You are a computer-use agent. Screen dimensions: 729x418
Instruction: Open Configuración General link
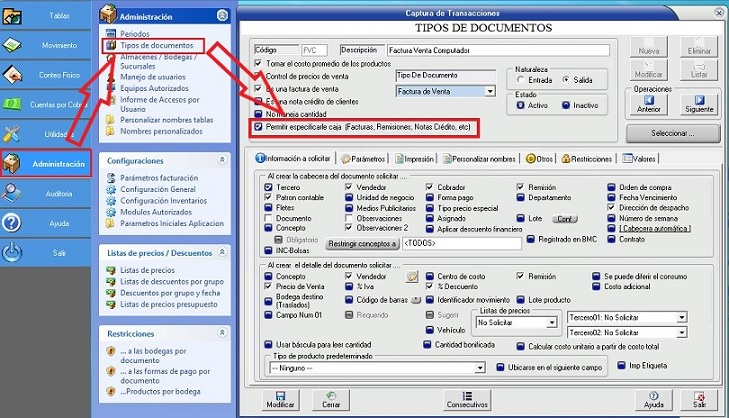tap(156, 189)
